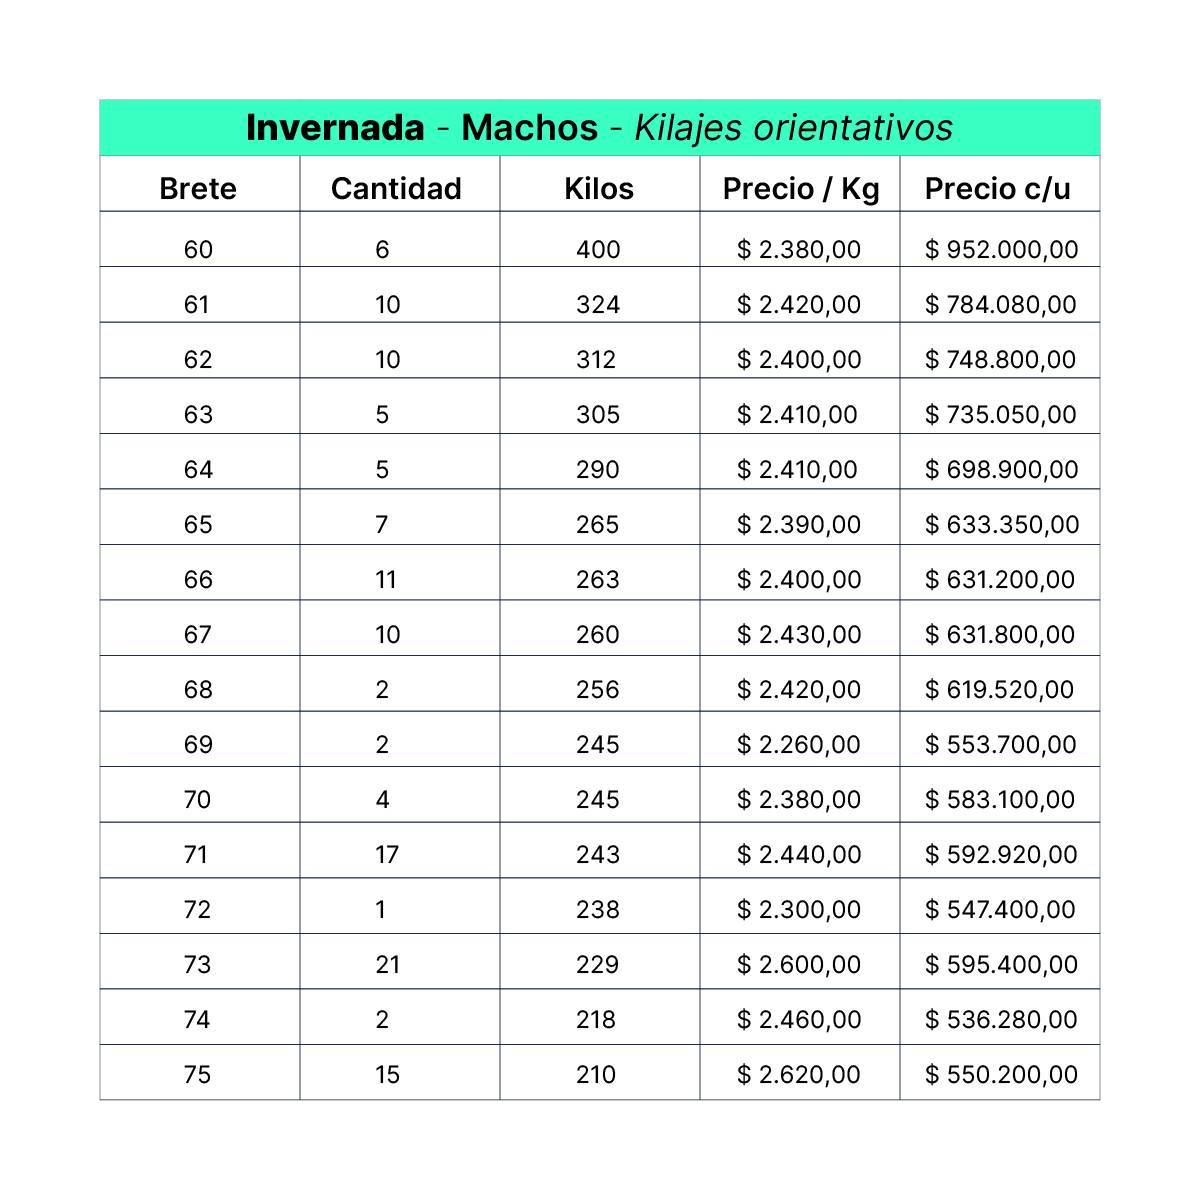Image resolution: width=1200 pixels, height=1200 pixels.
Task: Click the $ 2.430,00 price per kg
Action: point(798,634)
